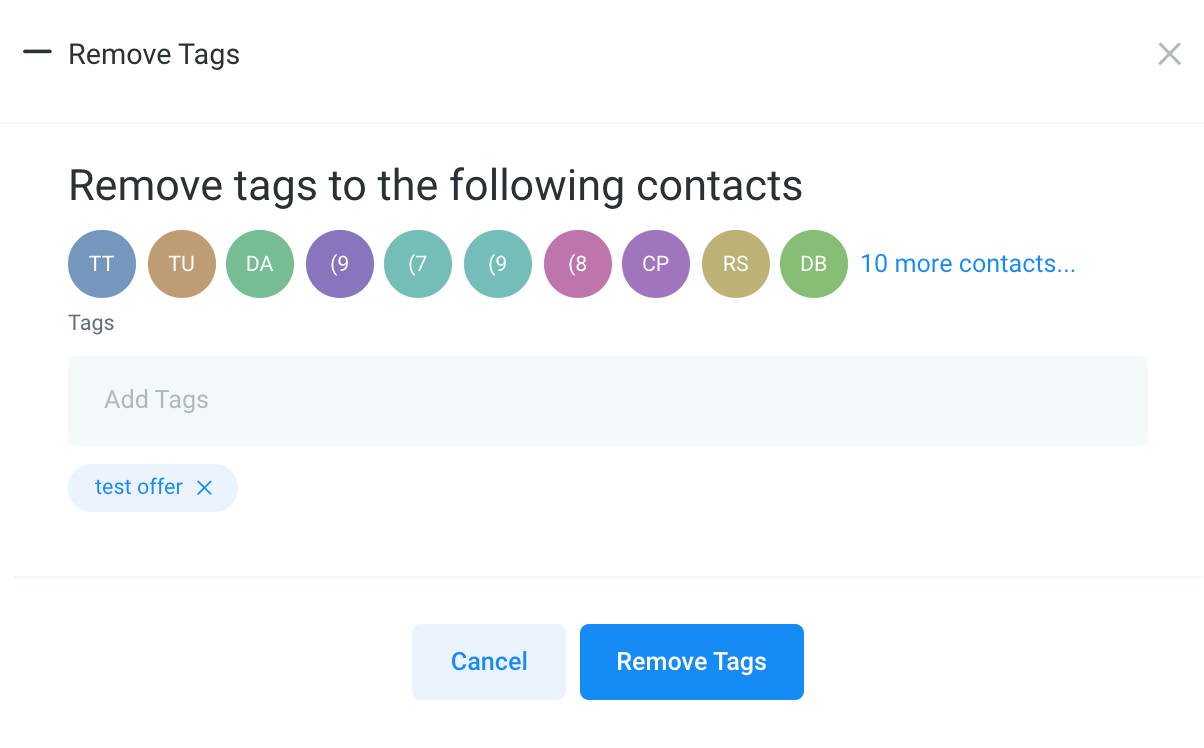Close the Remove Tags dialog
This screenshot has width=1204, height=748.
(x=1169, y=54)
